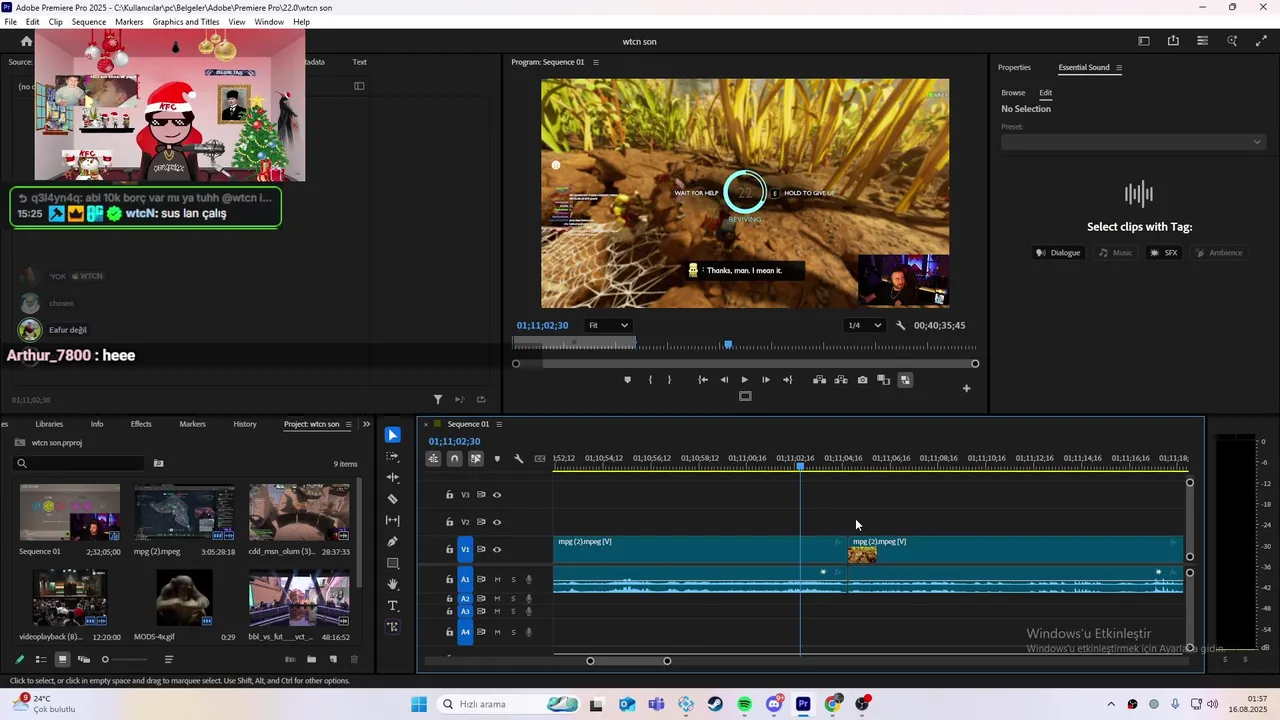
Task: Select the Ripple Edit tool
Action: click(392, 478)
